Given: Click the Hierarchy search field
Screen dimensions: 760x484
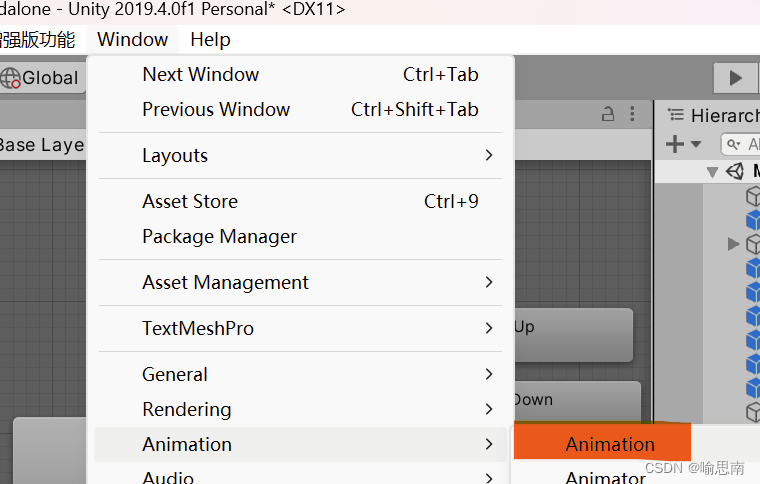Looking at the screenshot, I should [x=741, y=144].
